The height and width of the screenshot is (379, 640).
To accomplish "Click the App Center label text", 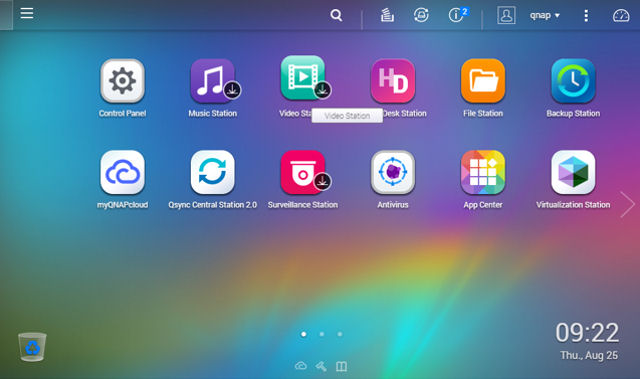I will [x=483, y=205].
